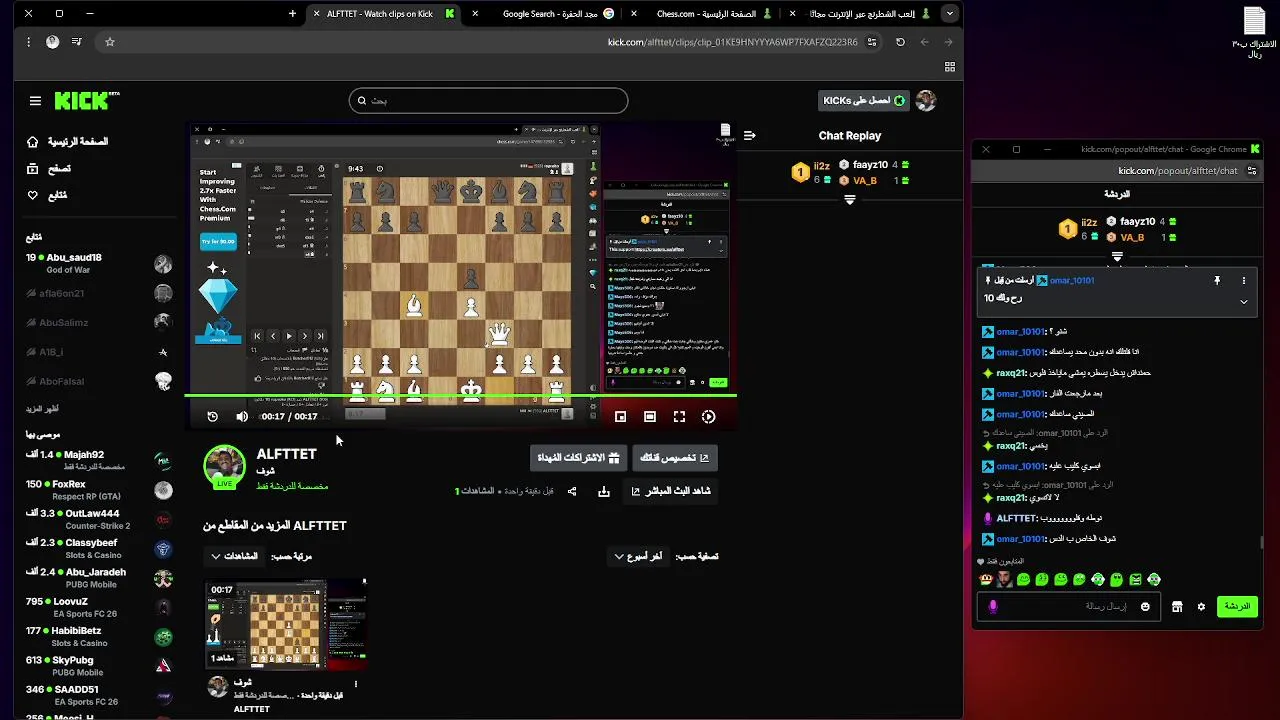
Task: Open the ALFTTET live avatar
Action: click(224, 467)
